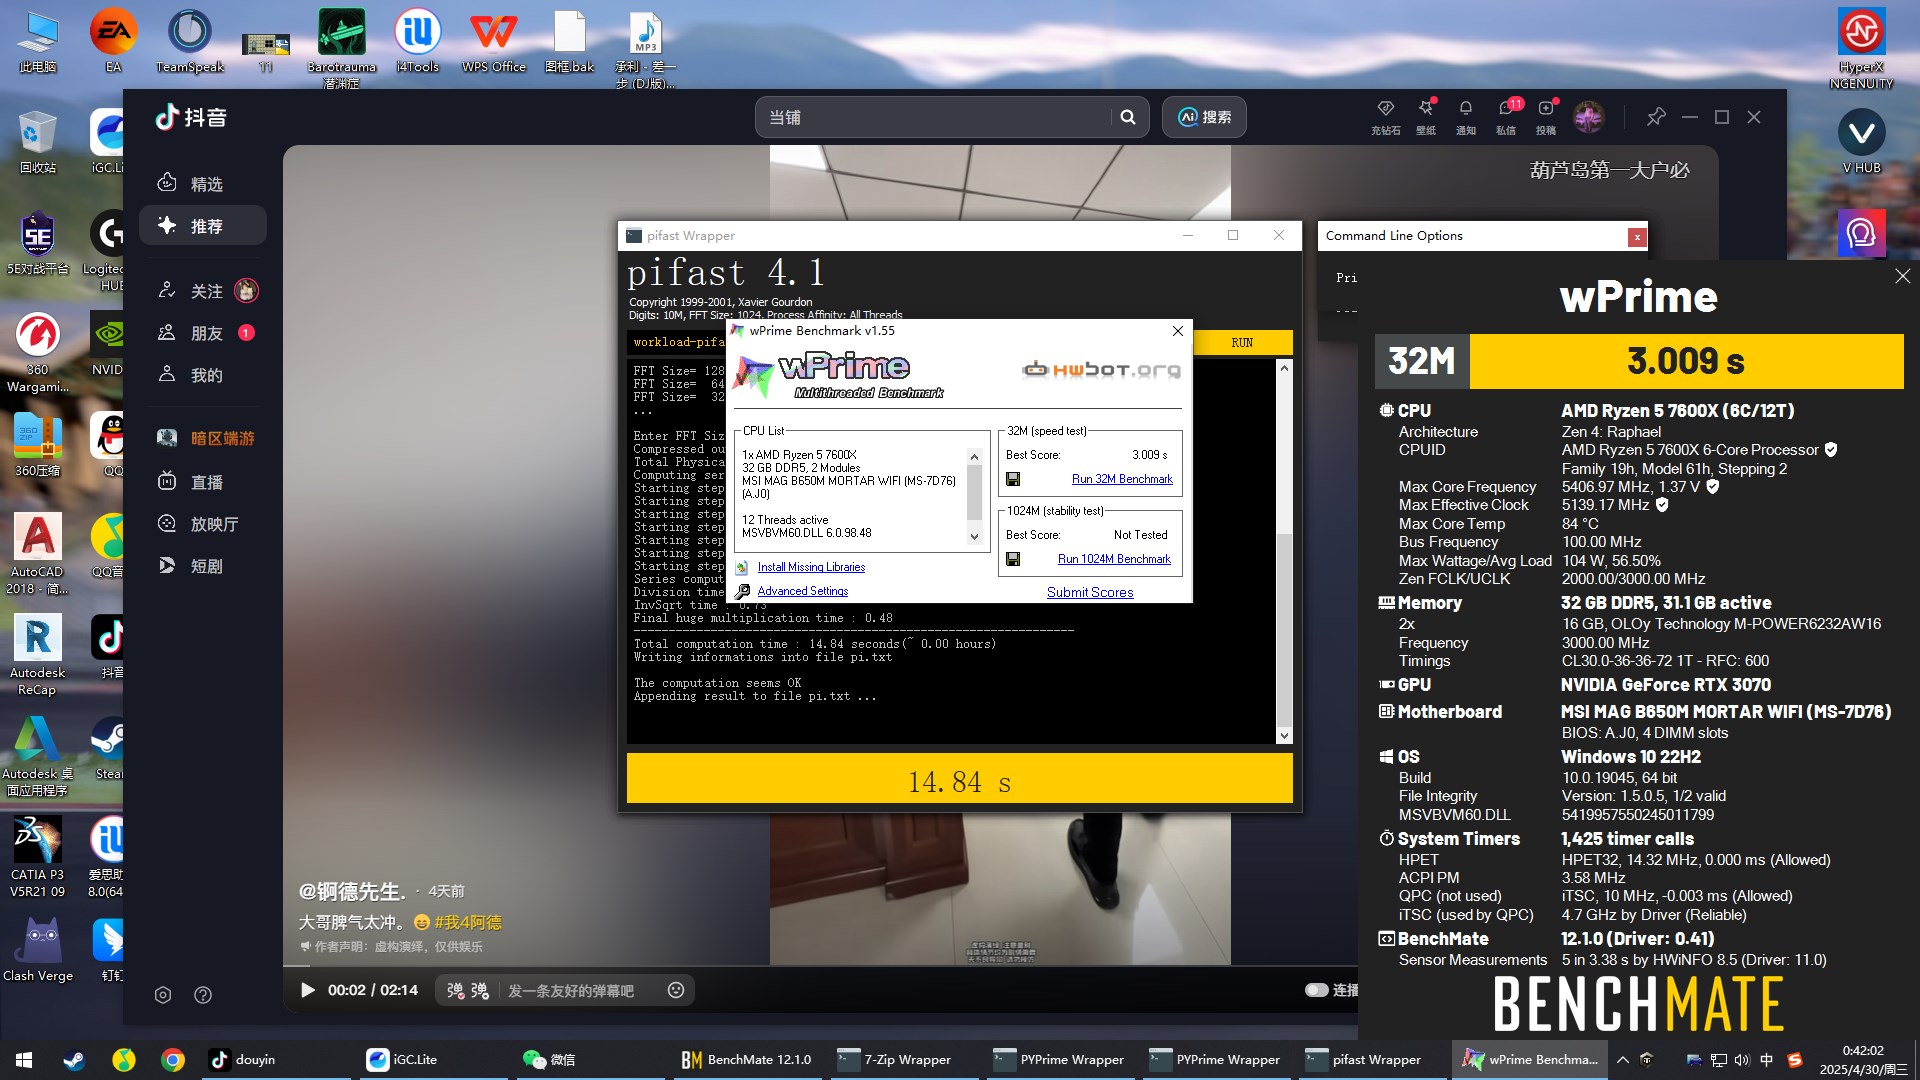Open Douyin settings gear icon

click(x=163, y=995)
